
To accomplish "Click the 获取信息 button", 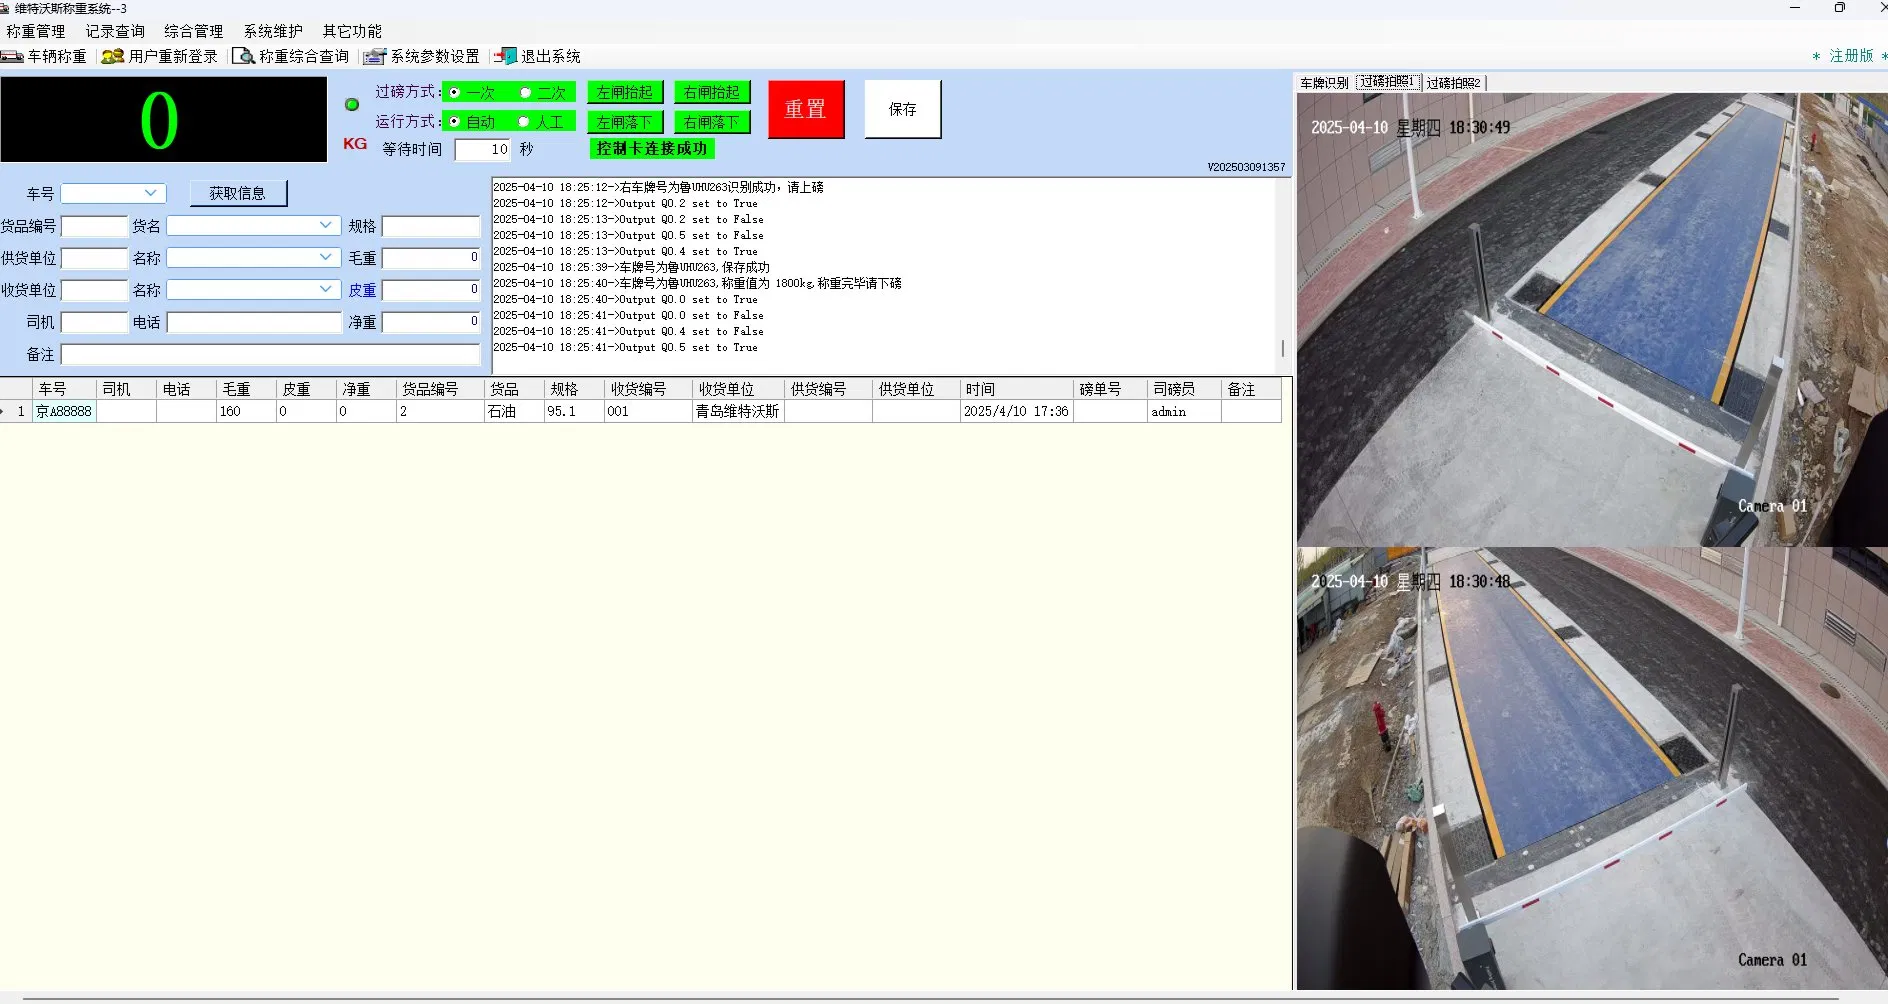I will (238, 193).
